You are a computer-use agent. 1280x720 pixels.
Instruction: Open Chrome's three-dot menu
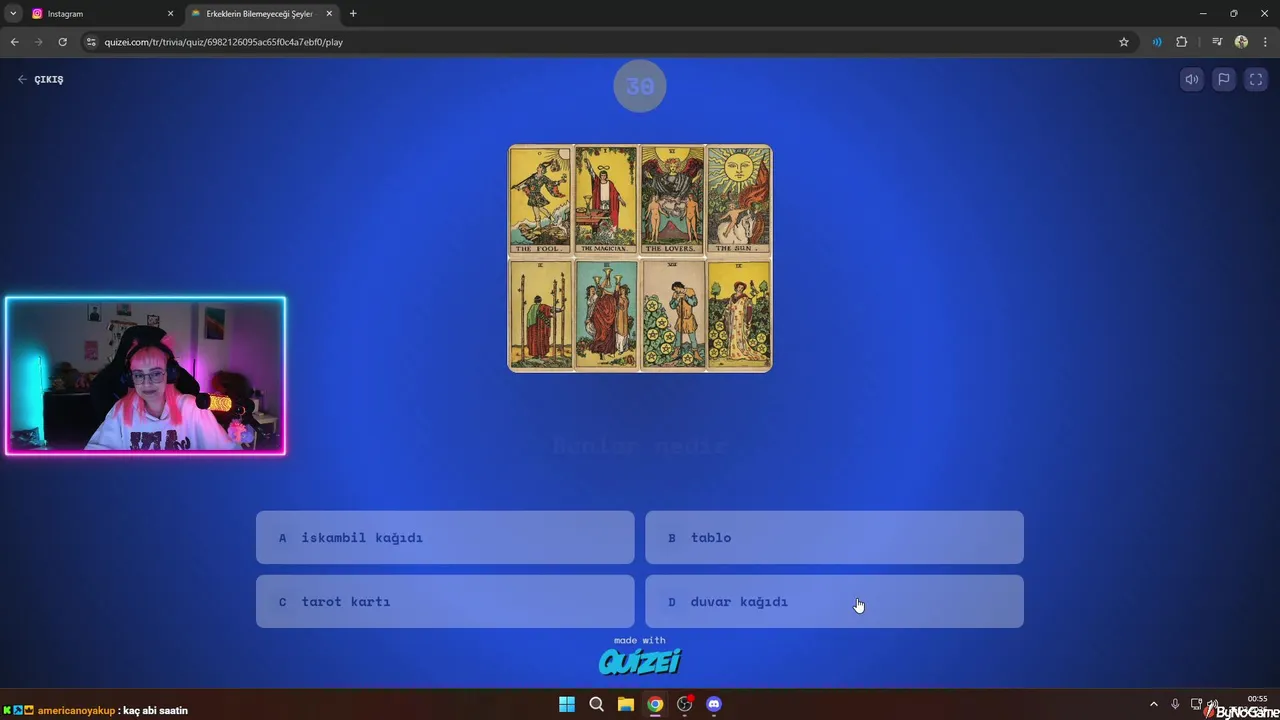click(1266, 42)
